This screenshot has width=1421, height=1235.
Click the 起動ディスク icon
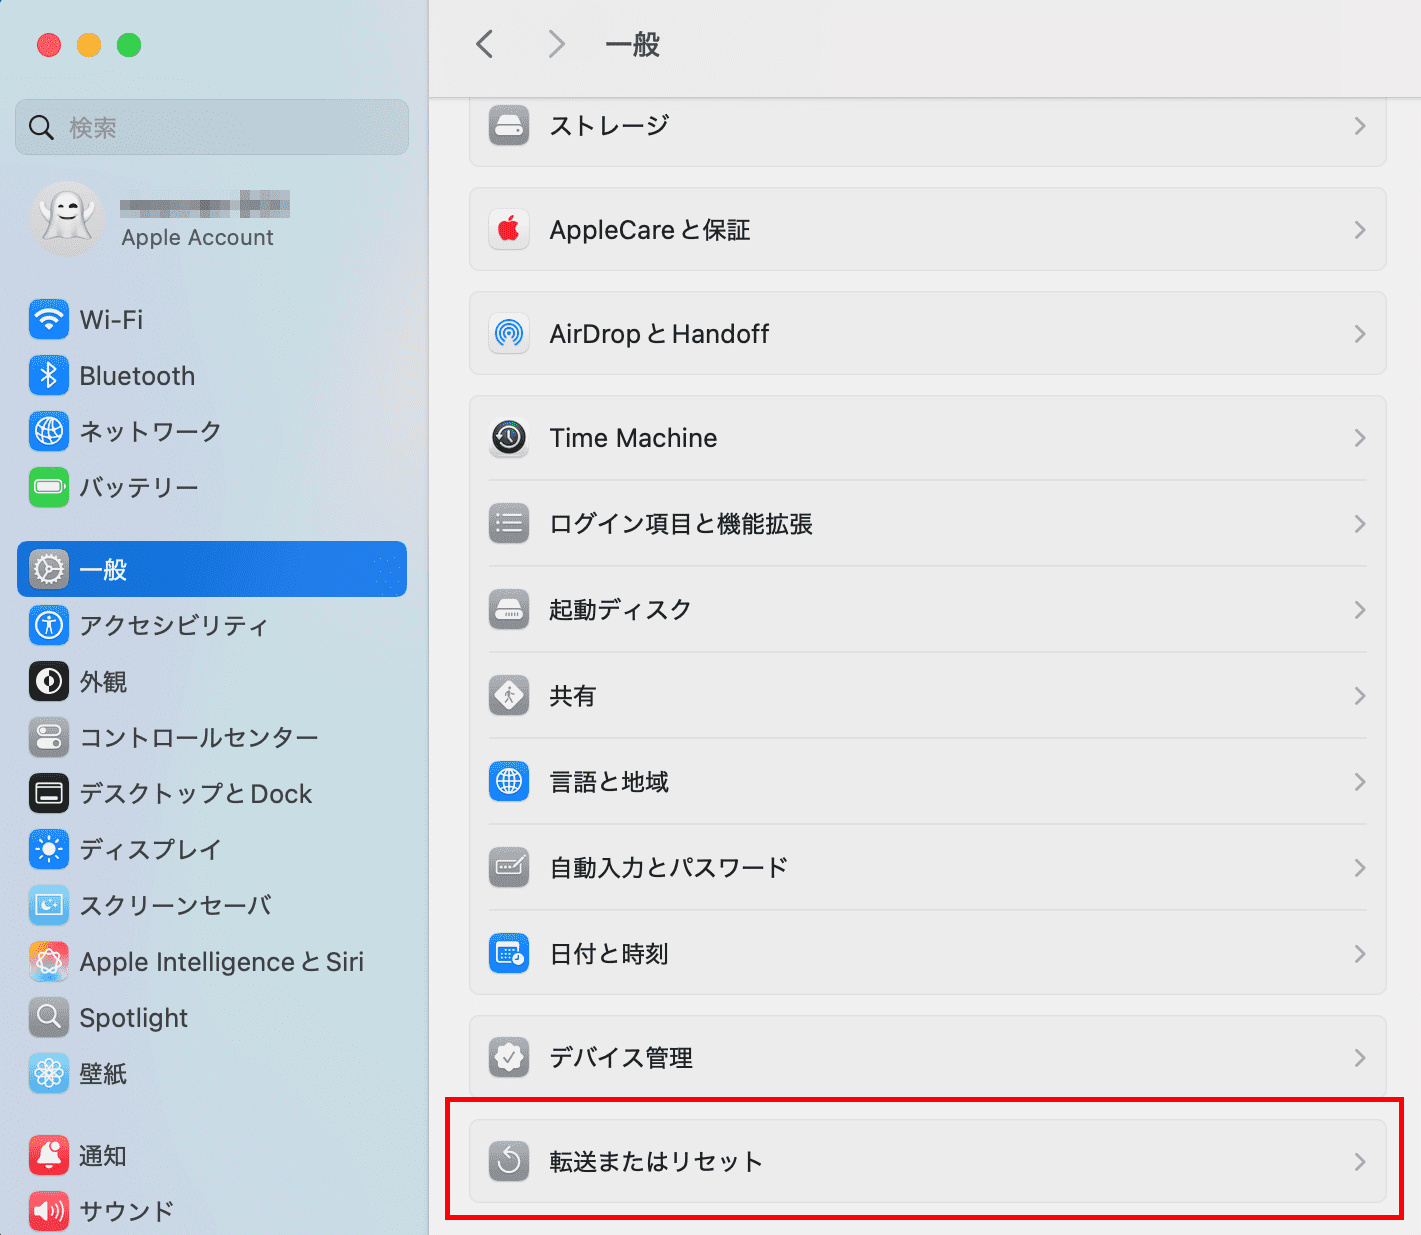click(509, 610)
